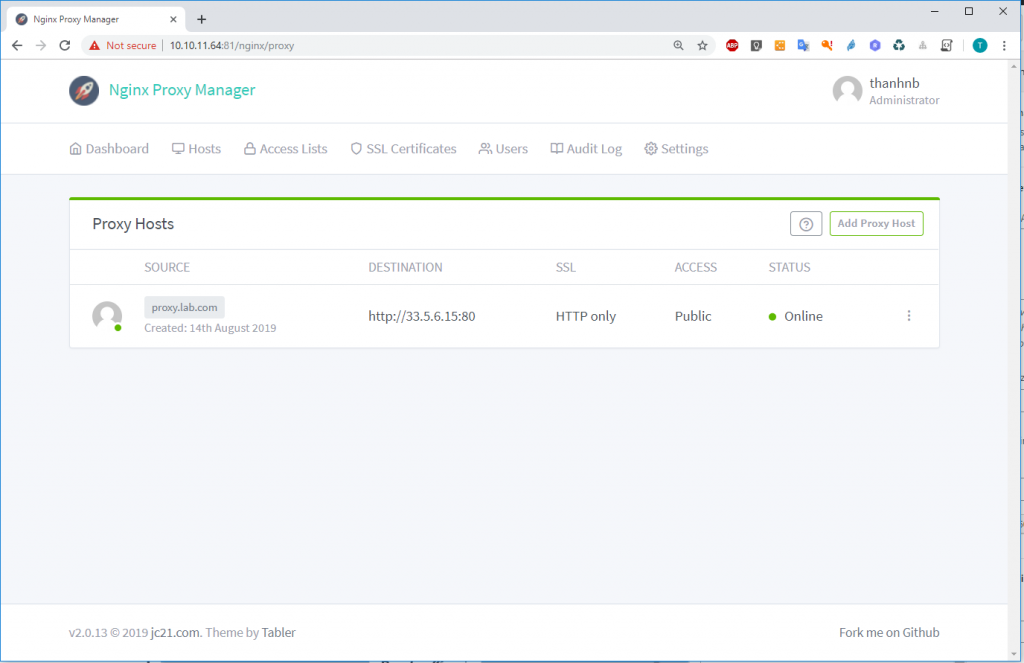1024x663 pixels.
Task: Open a new browser tab
Action: [x=201, y=19]
